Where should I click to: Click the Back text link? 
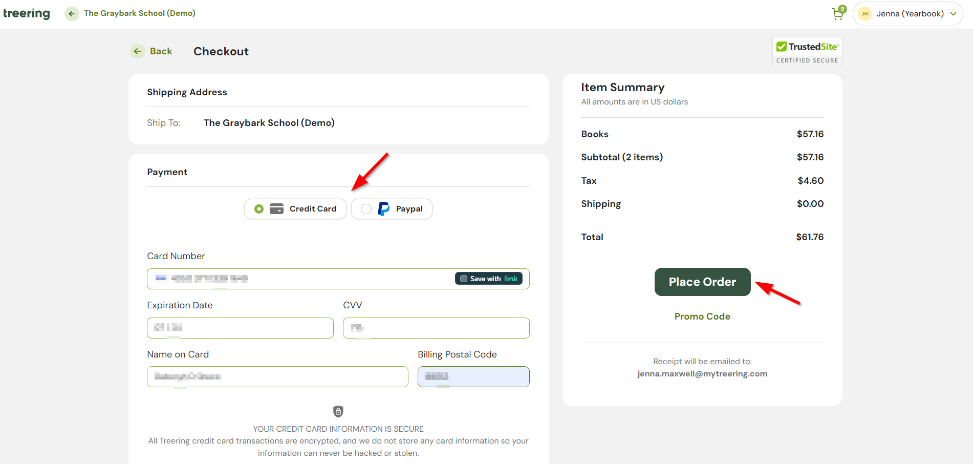pos(160,51)
